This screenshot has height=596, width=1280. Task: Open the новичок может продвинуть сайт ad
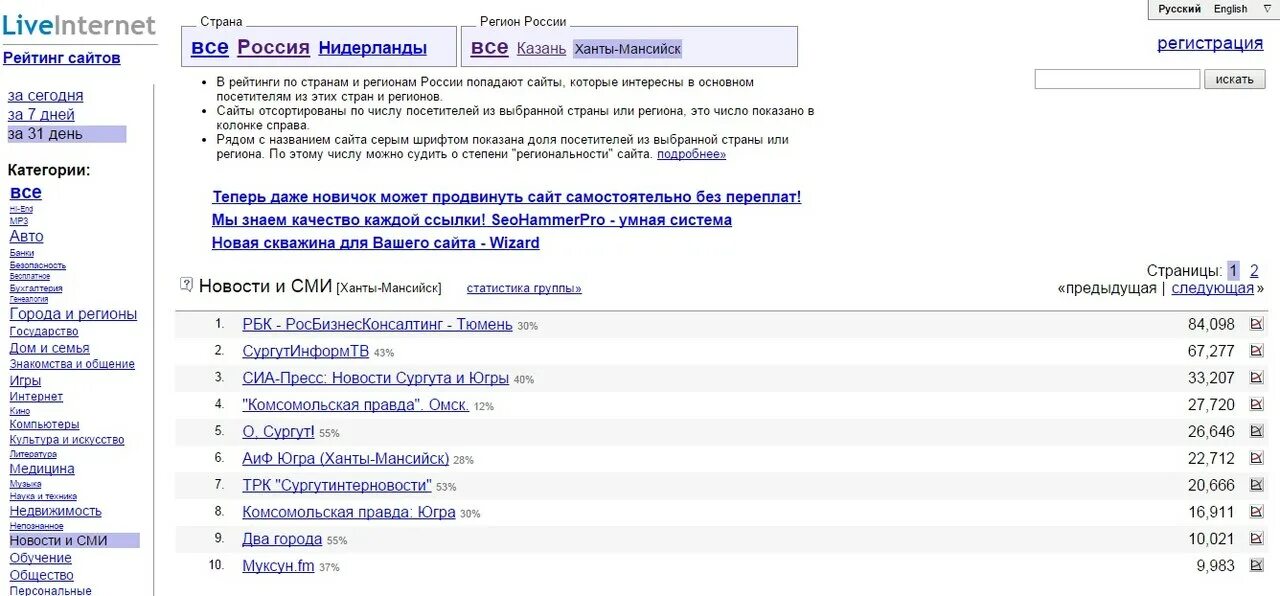coord(507,197)
